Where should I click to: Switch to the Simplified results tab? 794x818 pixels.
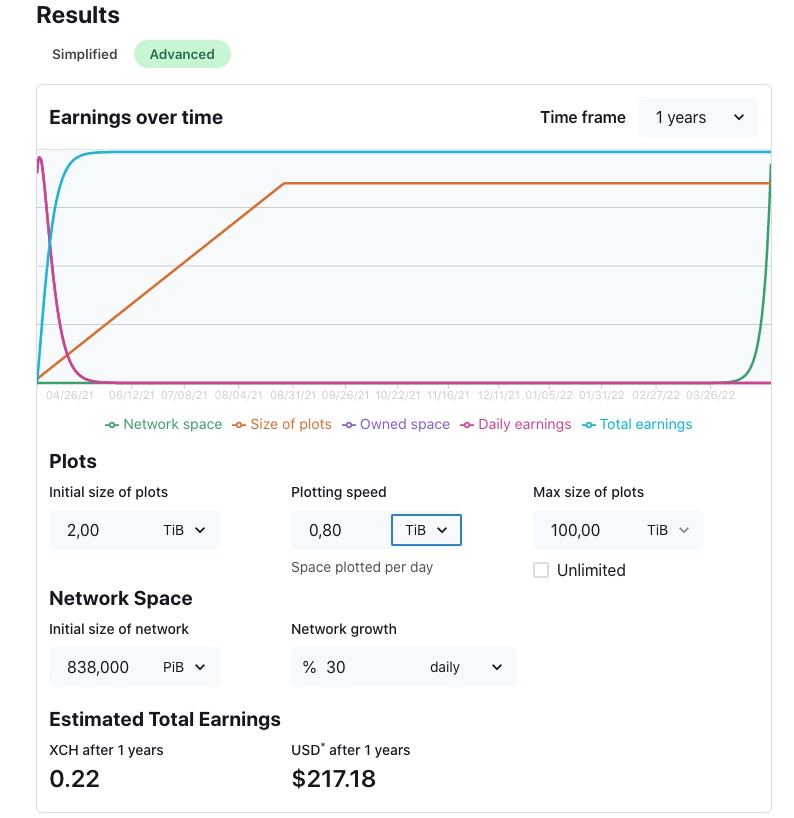pos(85,54)
